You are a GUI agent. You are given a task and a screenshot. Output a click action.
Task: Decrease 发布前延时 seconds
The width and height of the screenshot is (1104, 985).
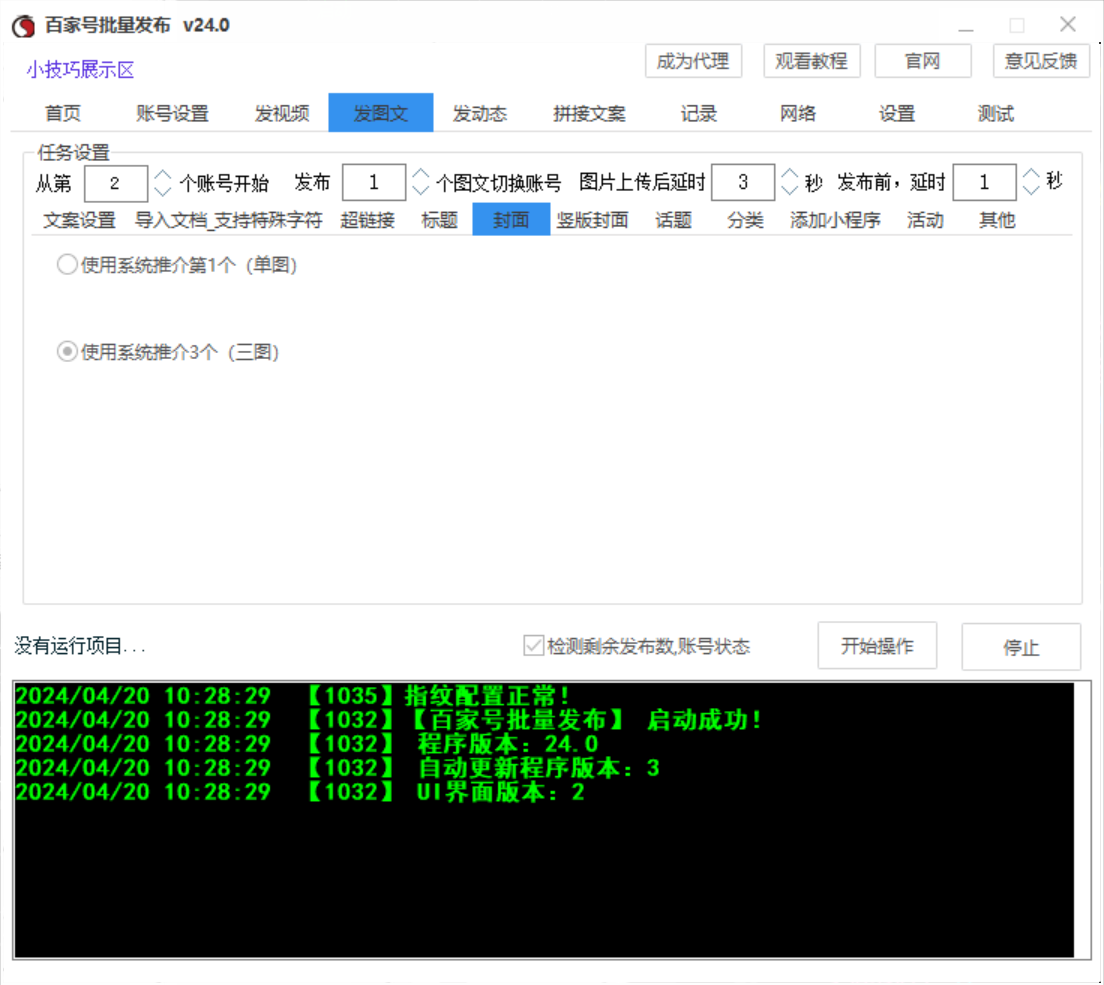[1031, 189]
